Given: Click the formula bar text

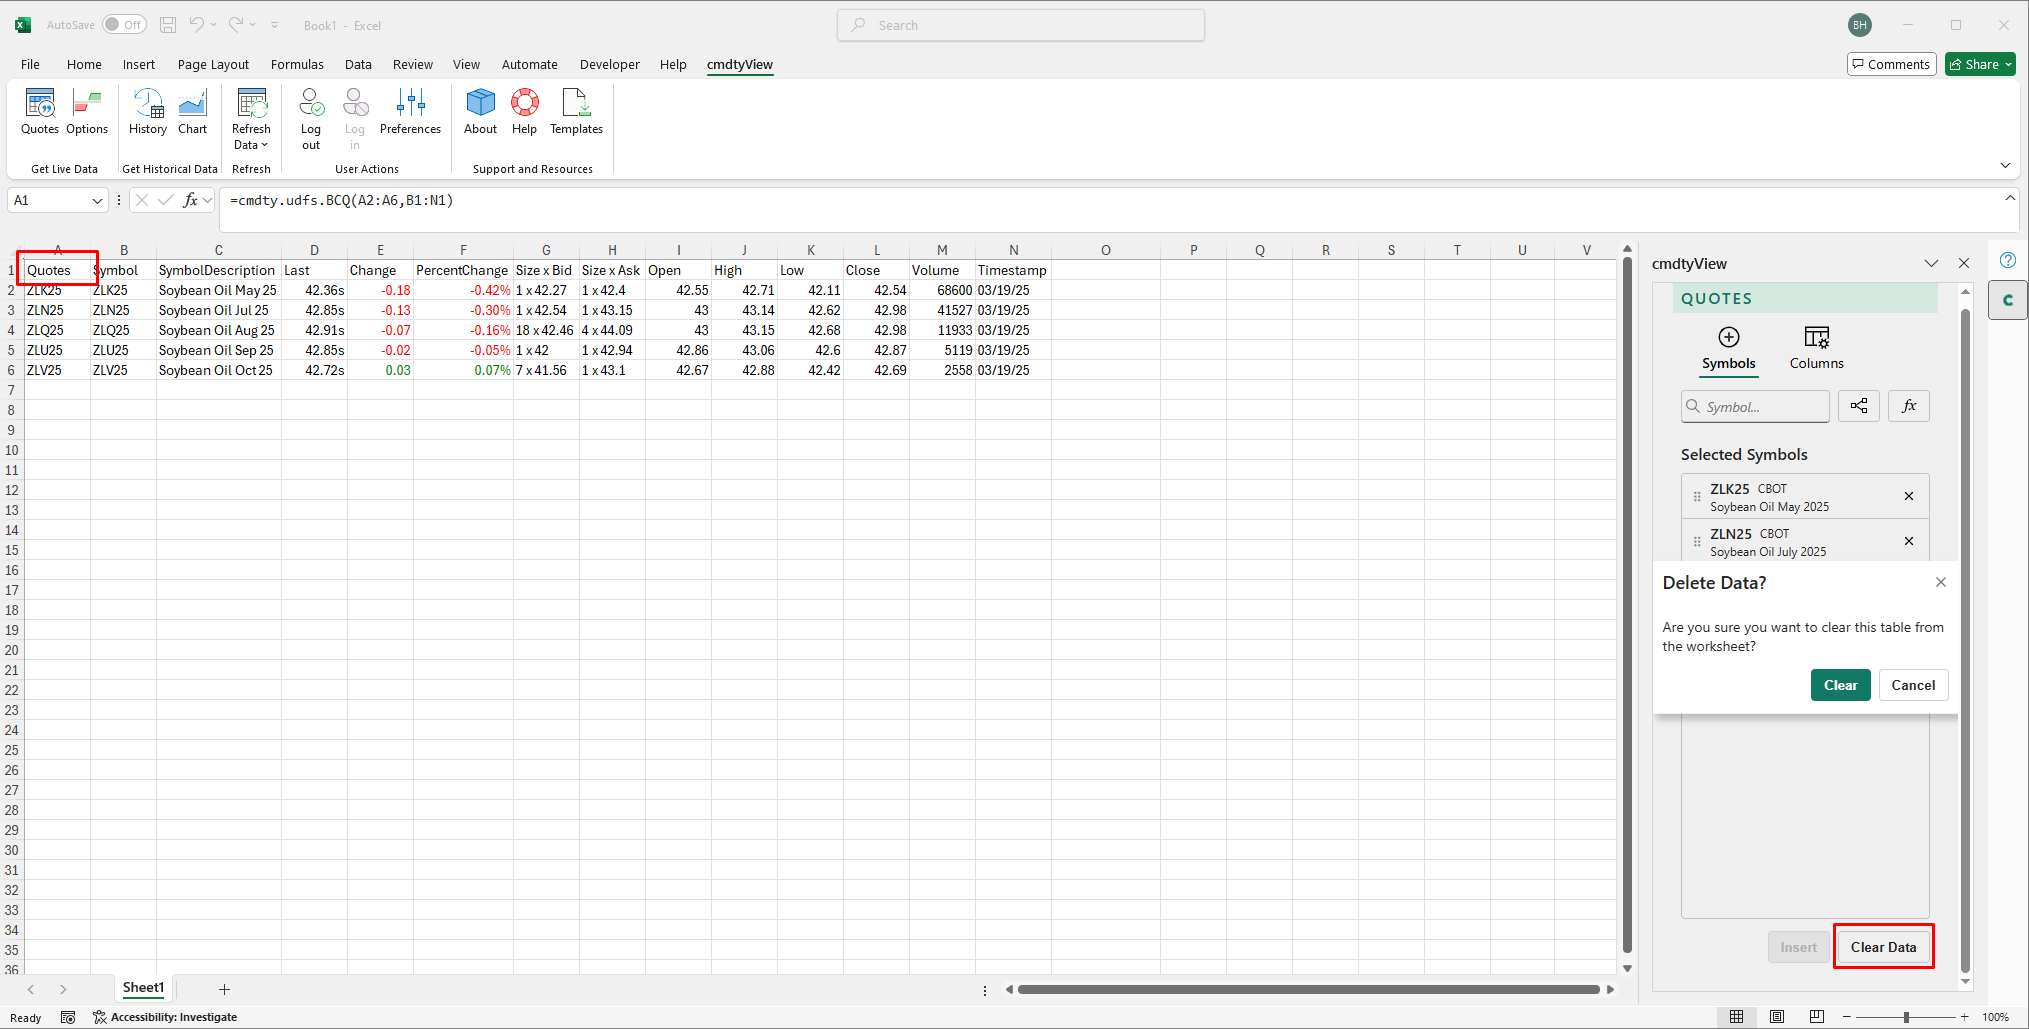Looking at the screenshot, I should [341, 200].
